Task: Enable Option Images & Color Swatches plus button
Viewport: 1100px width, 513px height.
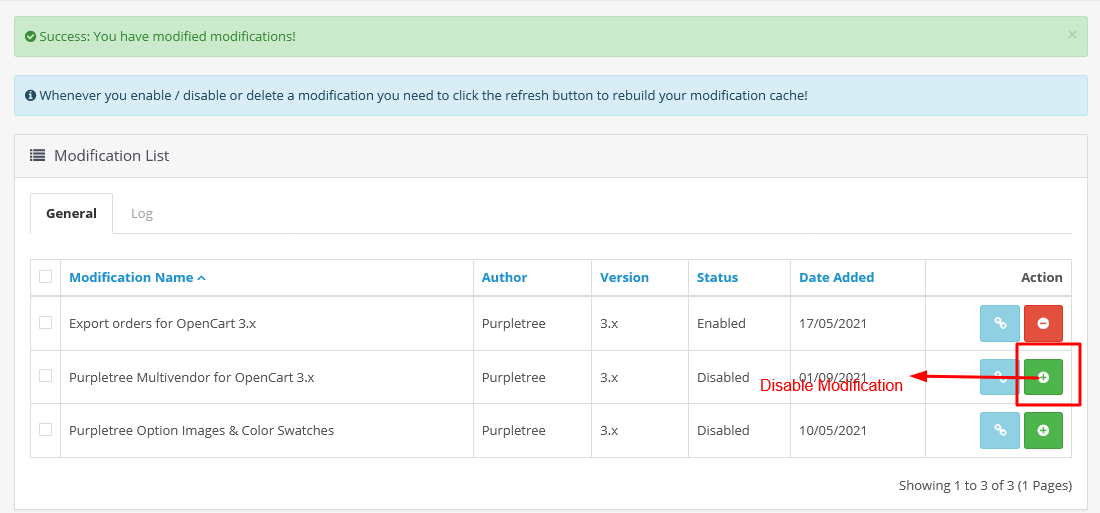Action: coord(1043,430)
